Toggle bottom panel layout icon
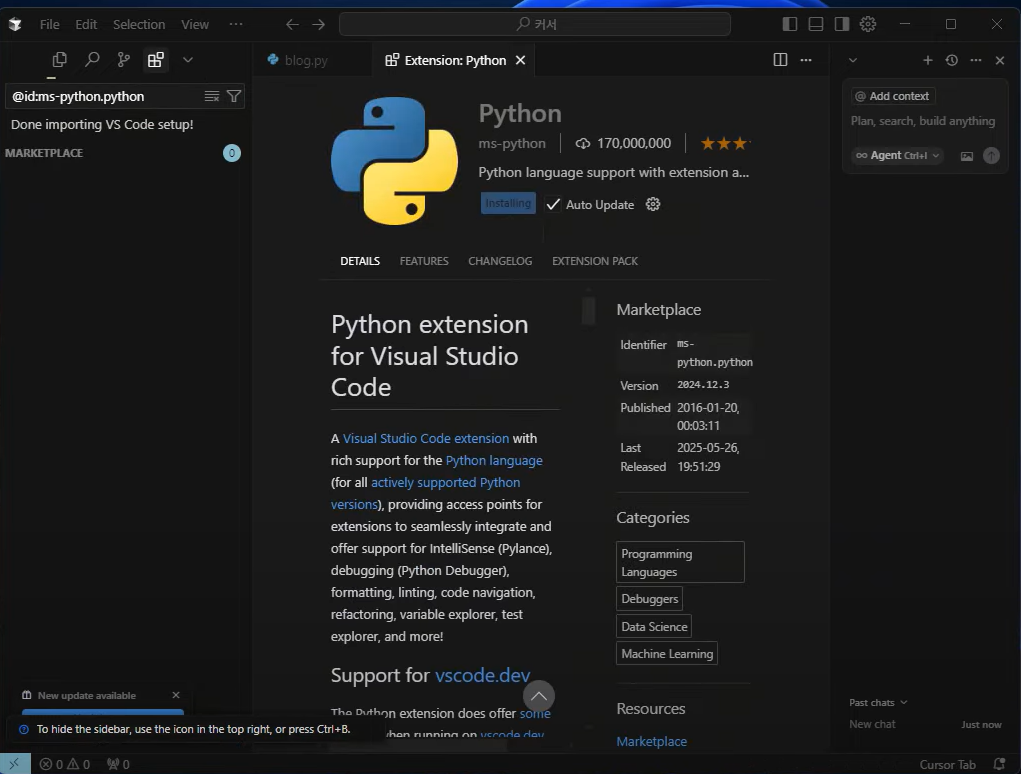 click(x=815, y=24)
